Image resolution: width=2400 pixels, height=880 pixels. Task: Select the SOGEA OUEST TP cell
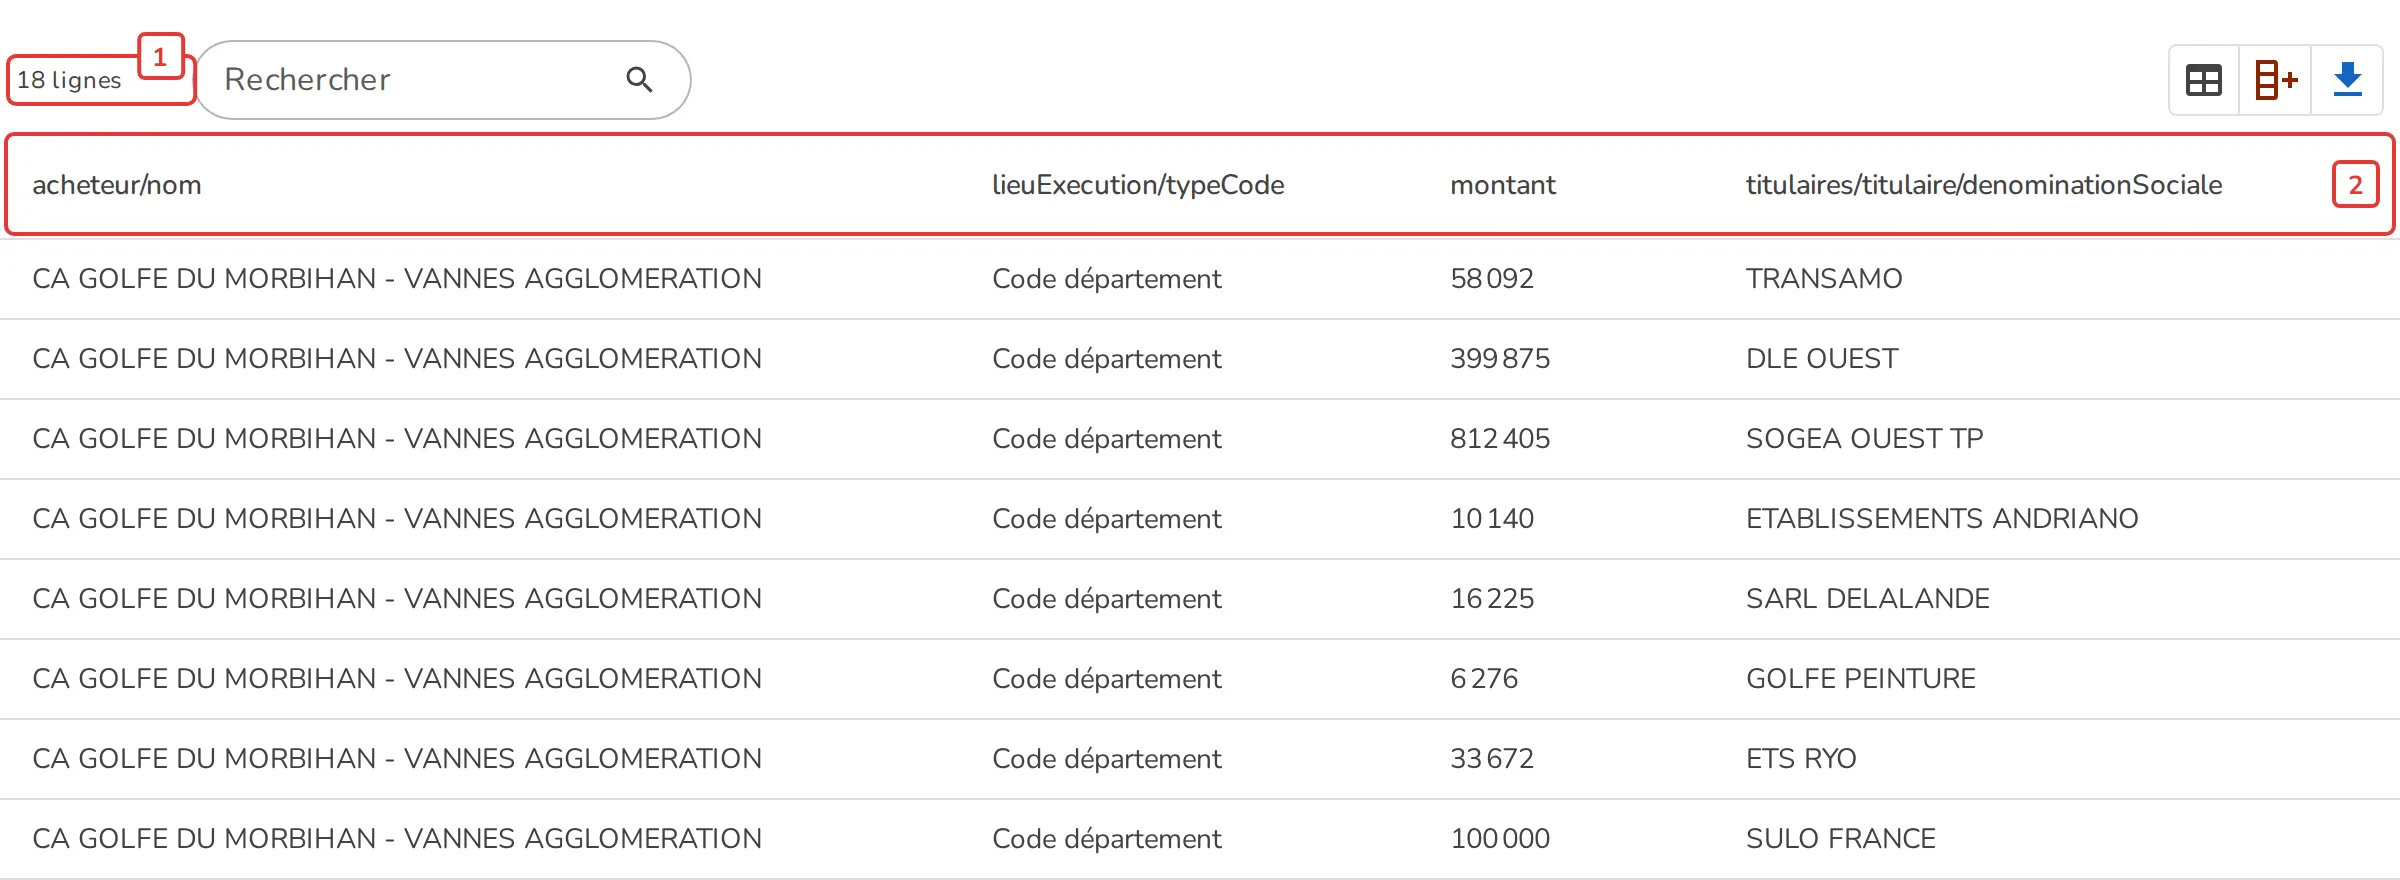pyautogui.click(x=1864, y=439)
